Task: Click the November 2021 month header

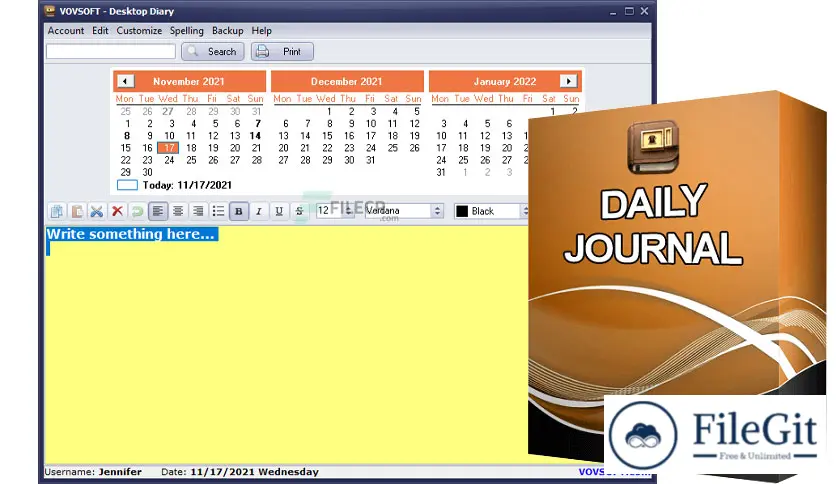Action: pyautogui.click(x=189, y=82)
